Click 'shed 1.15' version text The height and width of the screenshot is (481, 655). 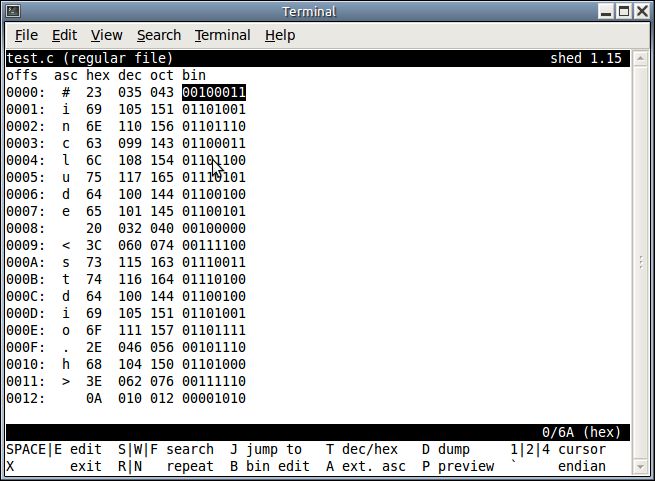coord(586,59)
